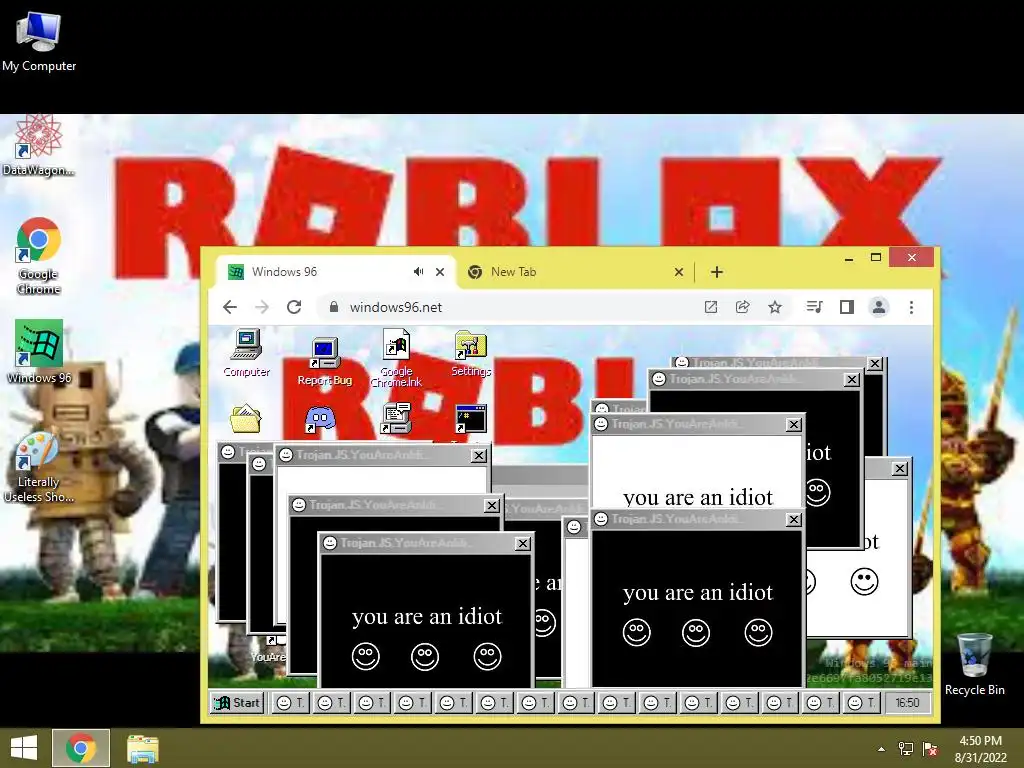Open File Explorer from taskbar
1024x768 pixels.
pos(142,748)
